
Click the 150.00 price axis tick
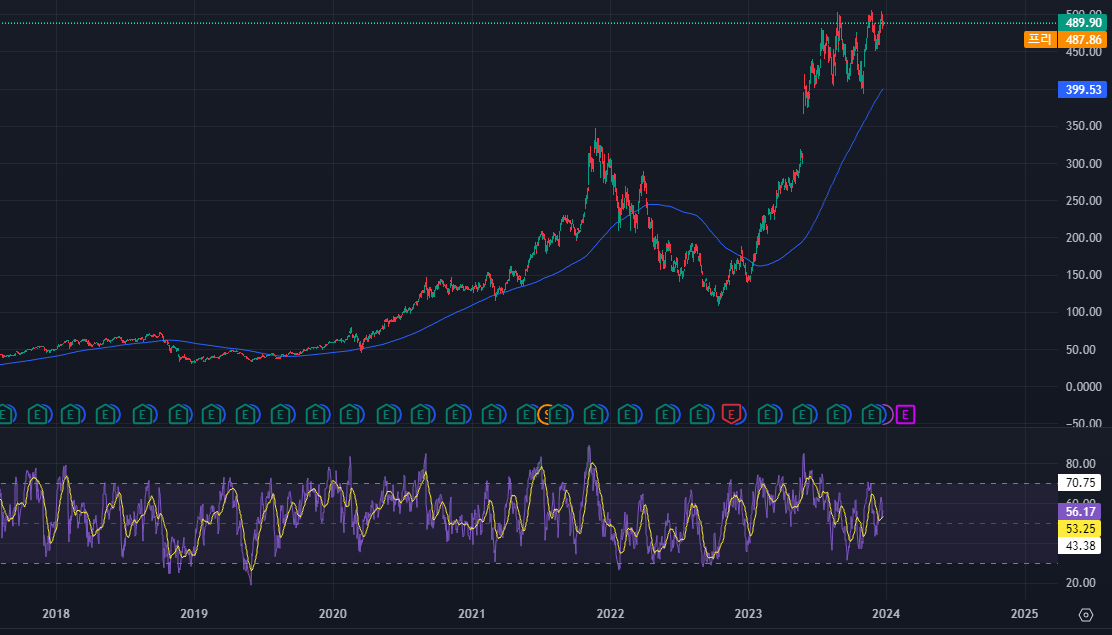coord(1084,275)
